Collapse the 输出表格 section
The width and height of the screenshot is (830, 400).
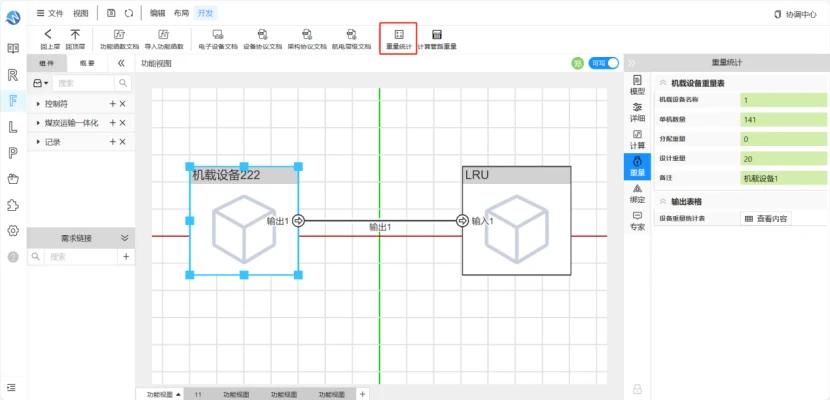point(662,201)
